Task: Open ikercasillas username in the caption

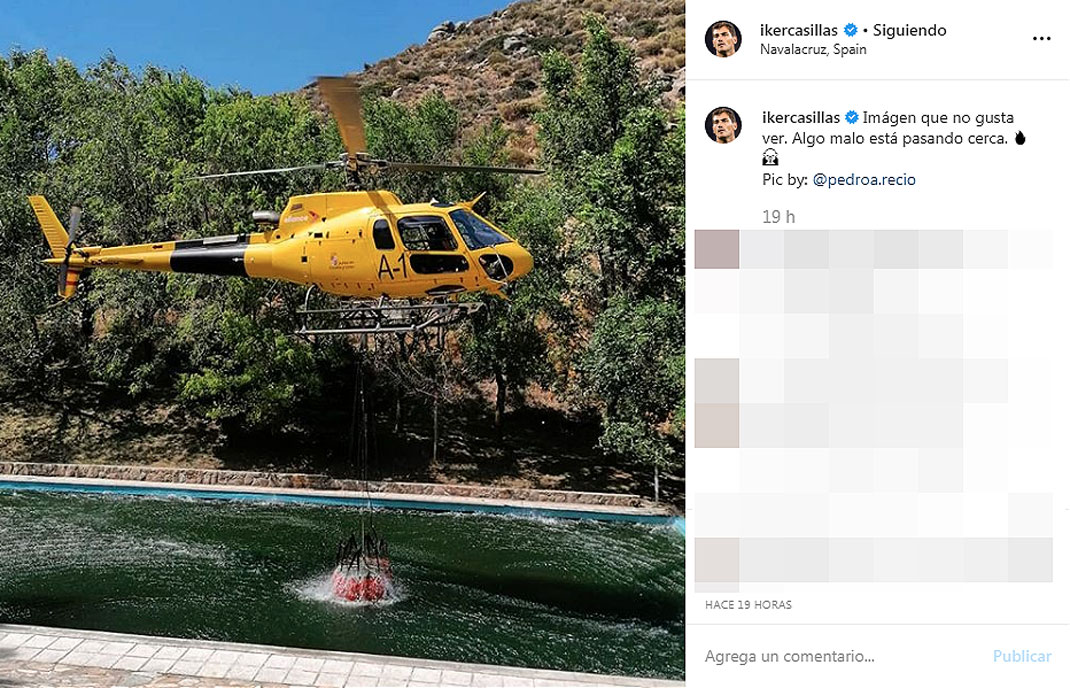Action: pyautogui.click(x=800, y=117)
